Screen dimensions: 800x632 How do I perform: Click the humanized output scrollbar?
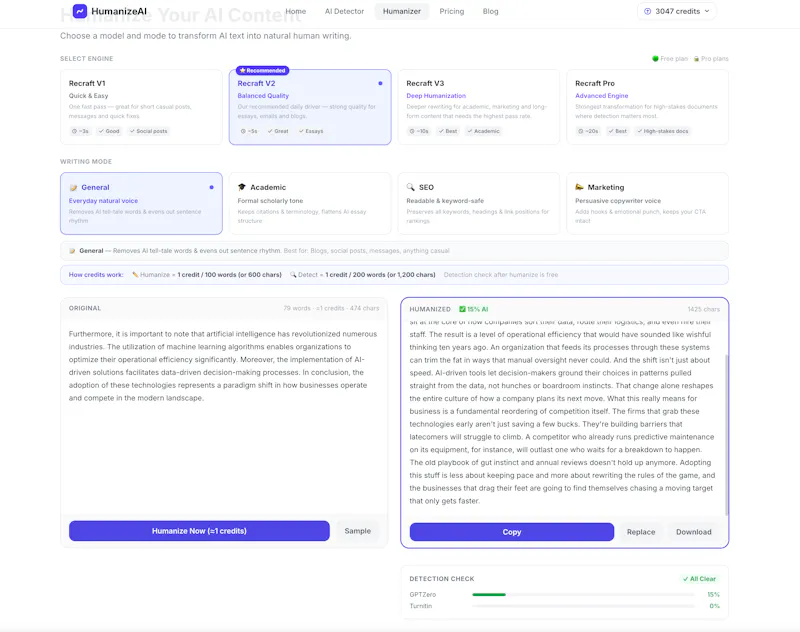[726, 434]
